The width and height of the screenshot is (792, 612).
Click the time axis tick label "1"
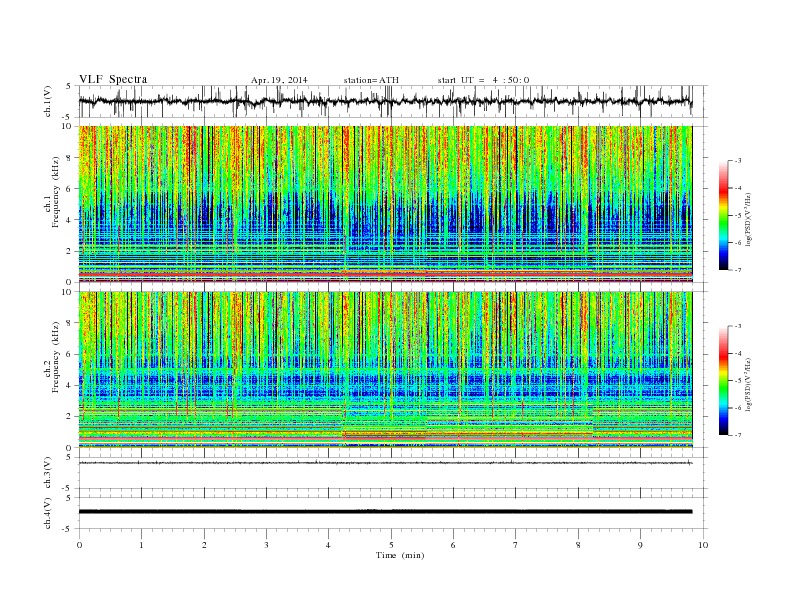click(141, 545)
